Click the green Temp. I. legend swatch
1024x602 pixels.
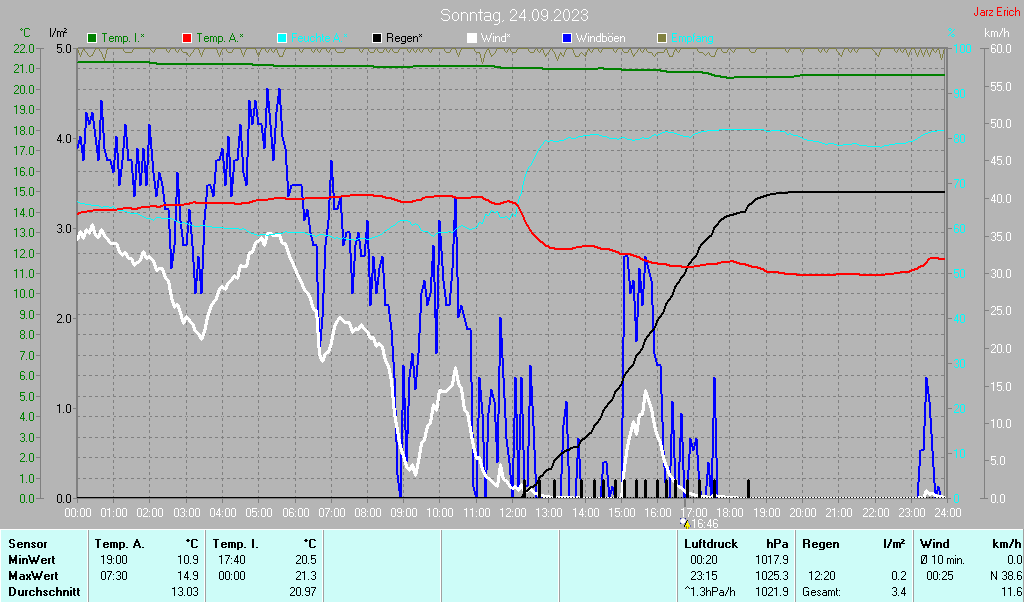tap(92, 38)
